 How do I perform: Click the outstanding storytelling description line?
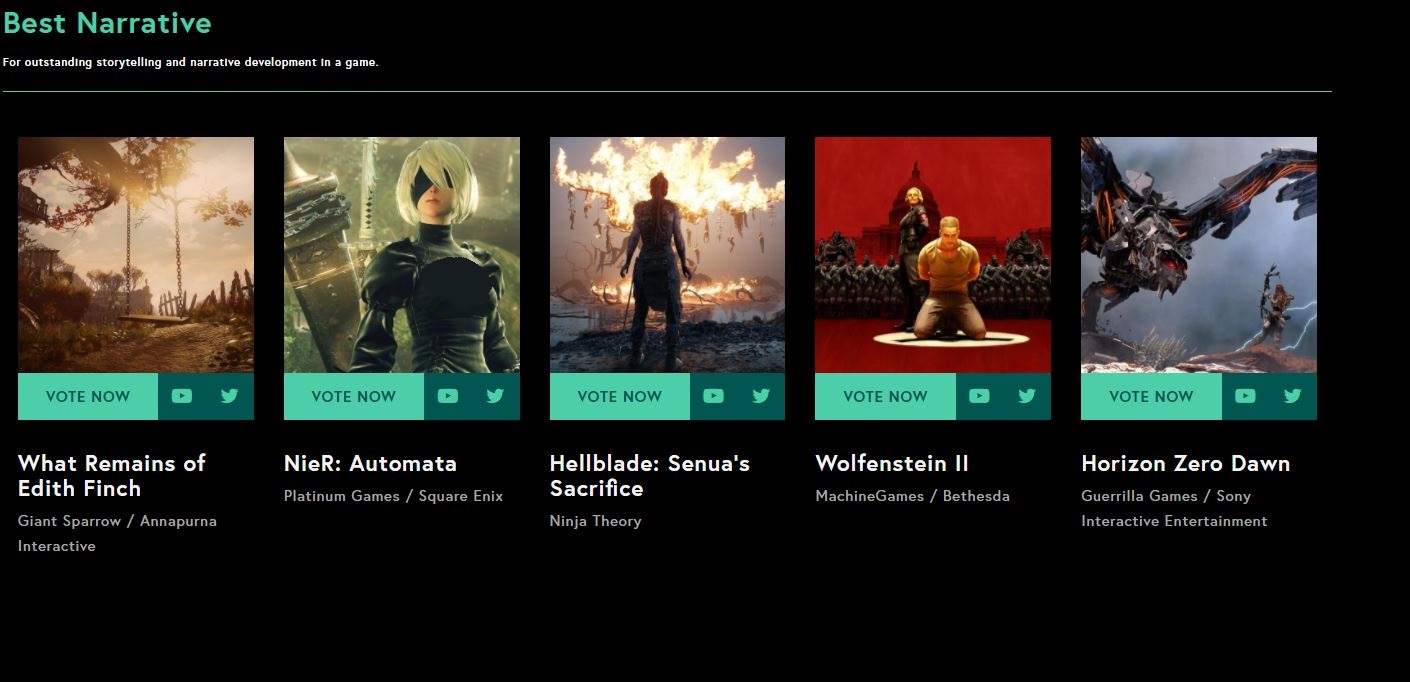click(190, 62)
